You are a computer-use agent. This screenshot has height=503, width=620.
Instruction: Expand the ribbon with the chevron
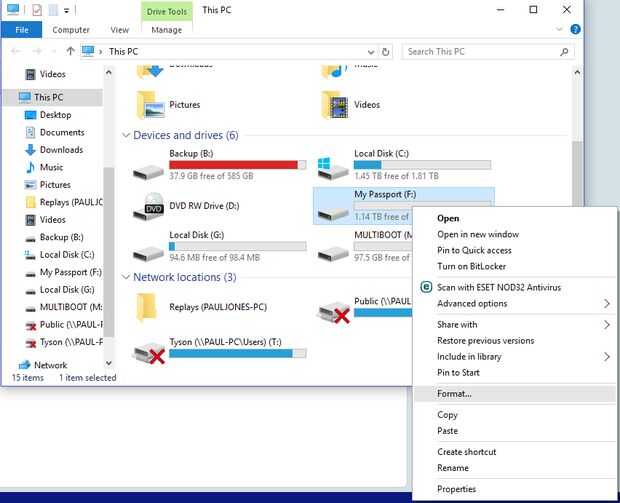pyautogui.click(x=559, y=29)
